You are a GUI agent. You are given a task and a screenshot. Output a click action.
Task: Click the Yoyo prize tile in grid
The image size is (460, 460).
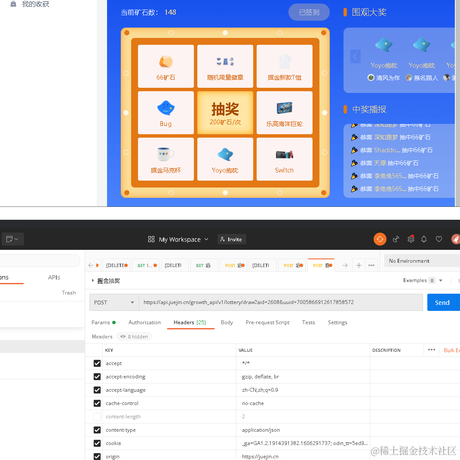225,159
